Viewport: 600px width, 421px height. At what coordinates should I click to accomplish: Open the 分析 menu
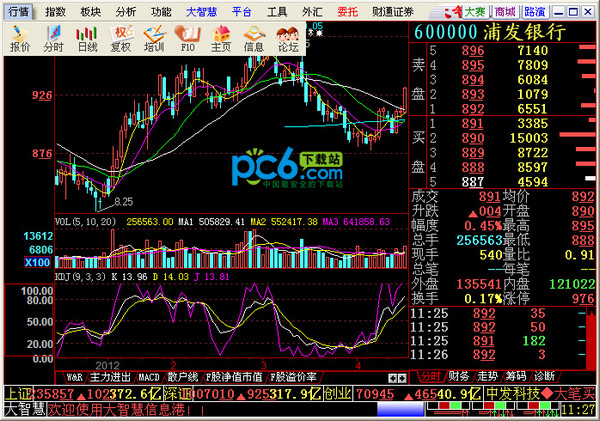(x=126, y=11)
